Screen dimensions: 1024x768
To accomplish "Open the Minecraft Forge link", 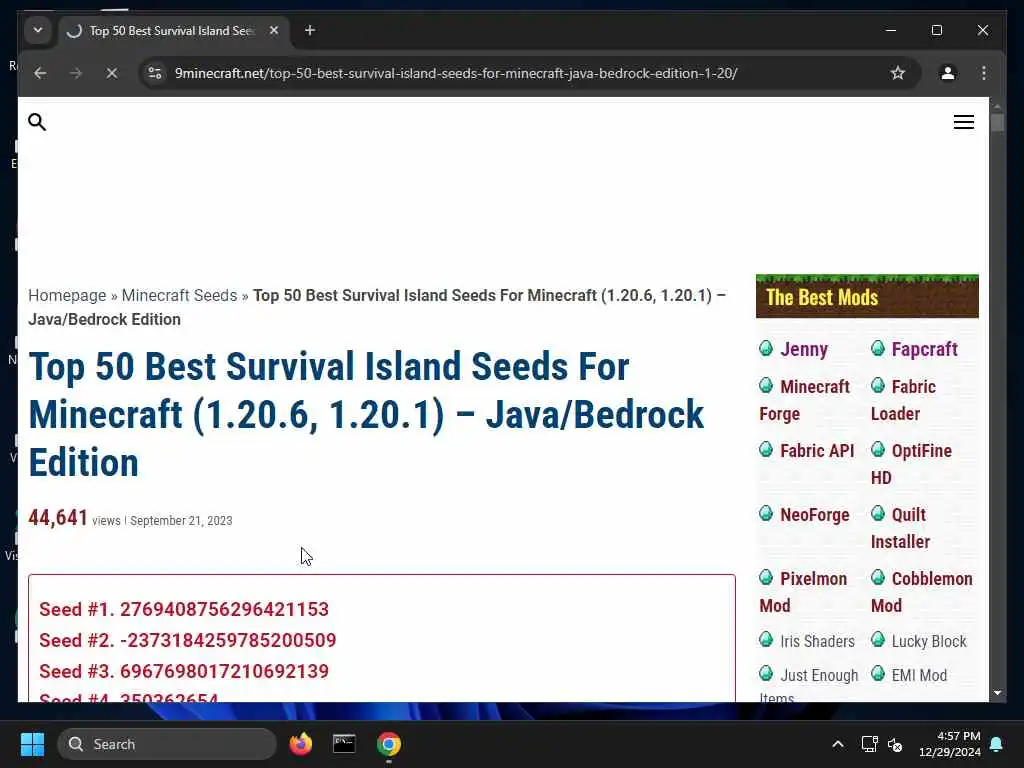I will (x=805, y=400).
